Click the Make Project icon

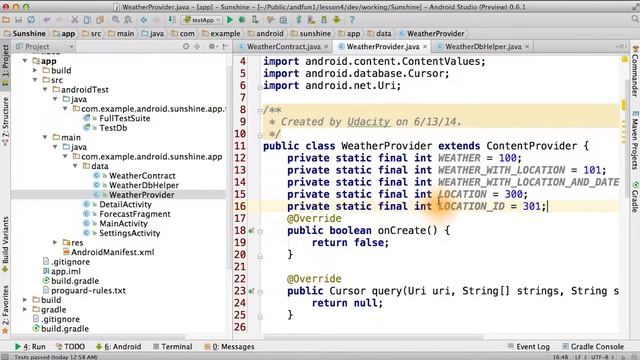172,20
